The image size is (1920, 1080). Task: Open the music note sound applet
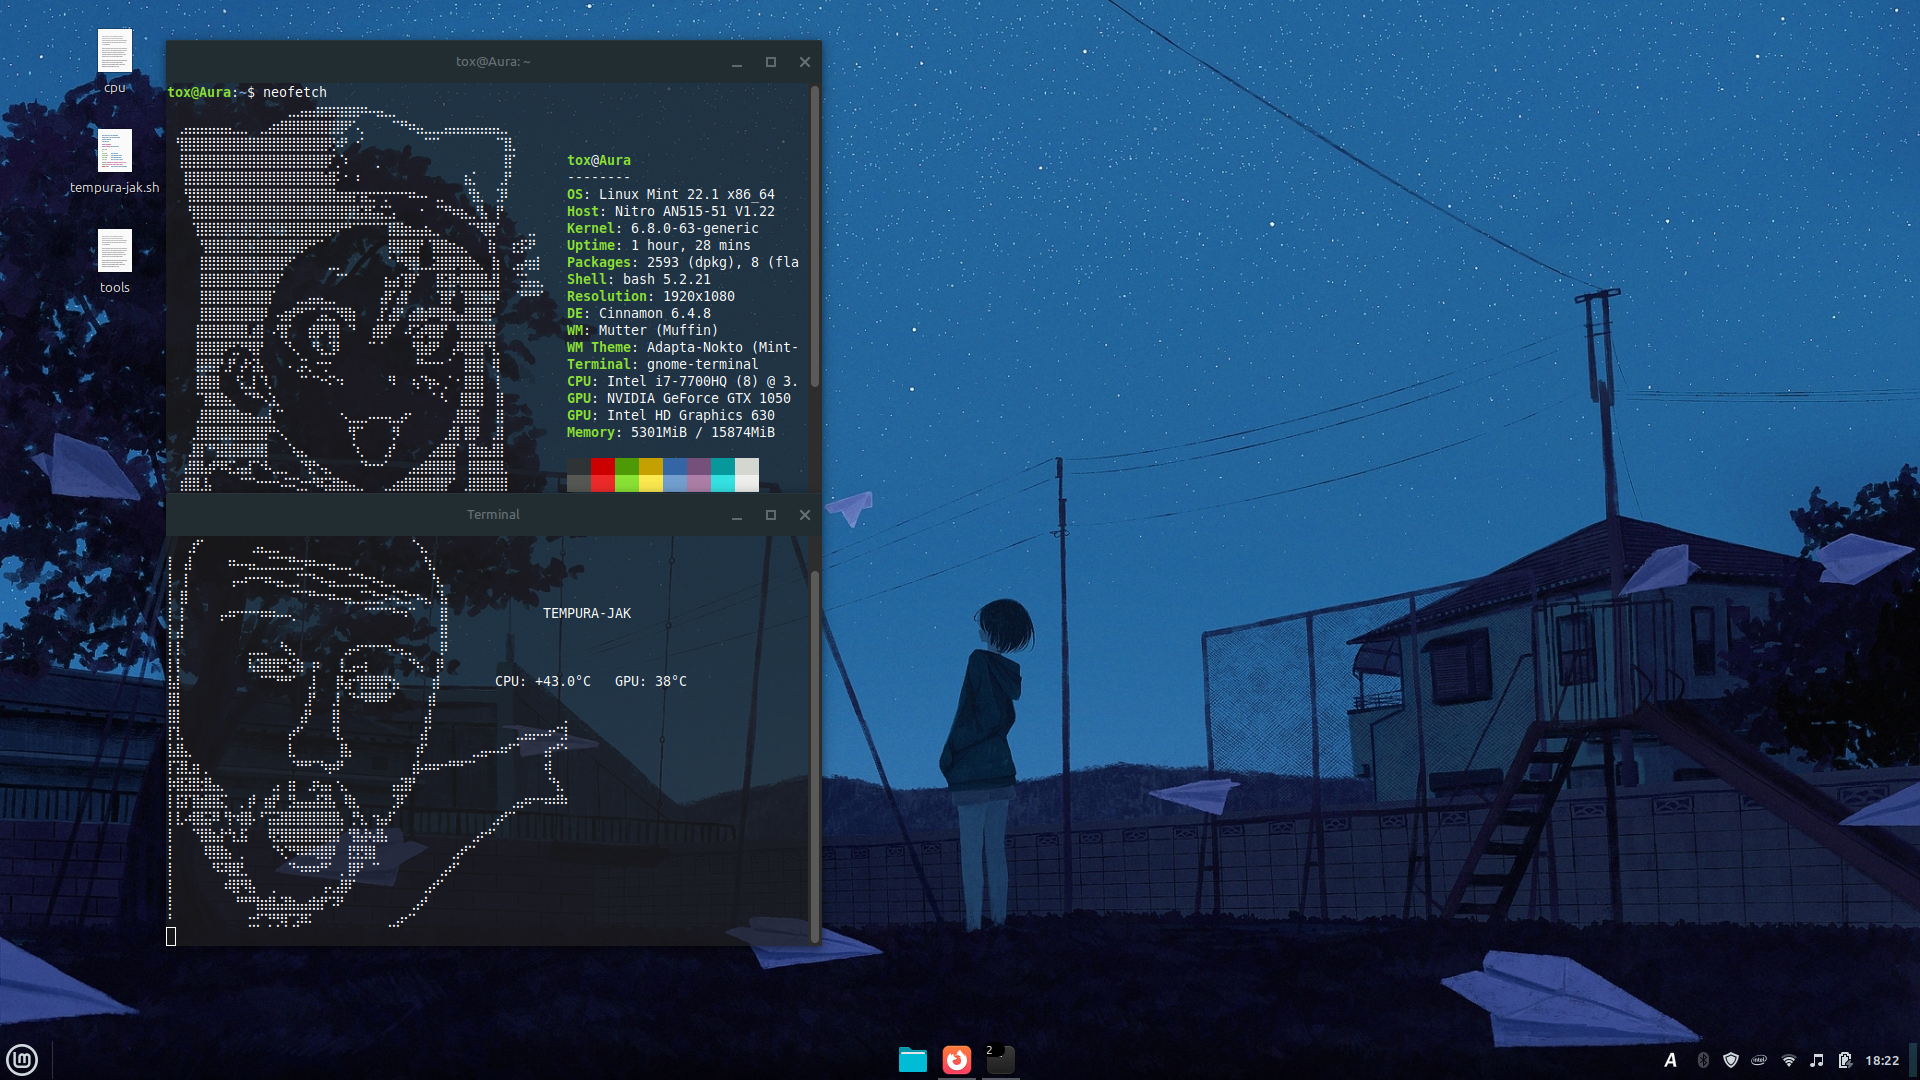tap(1817, 1060)
